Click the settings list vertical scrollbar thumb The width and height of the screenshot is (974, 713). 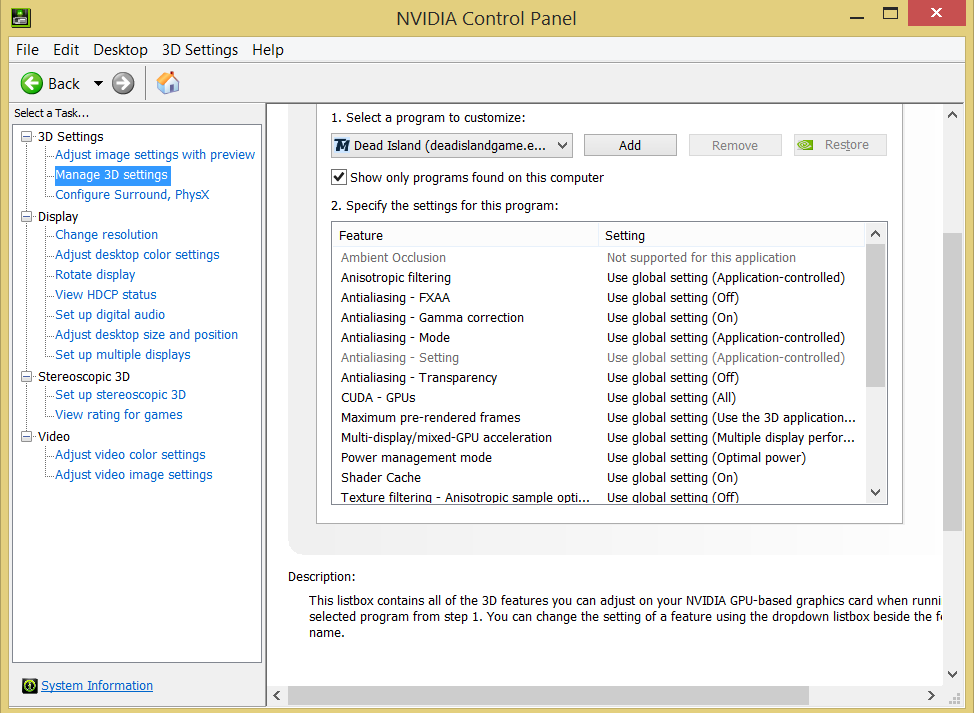(x=875, y=315)
